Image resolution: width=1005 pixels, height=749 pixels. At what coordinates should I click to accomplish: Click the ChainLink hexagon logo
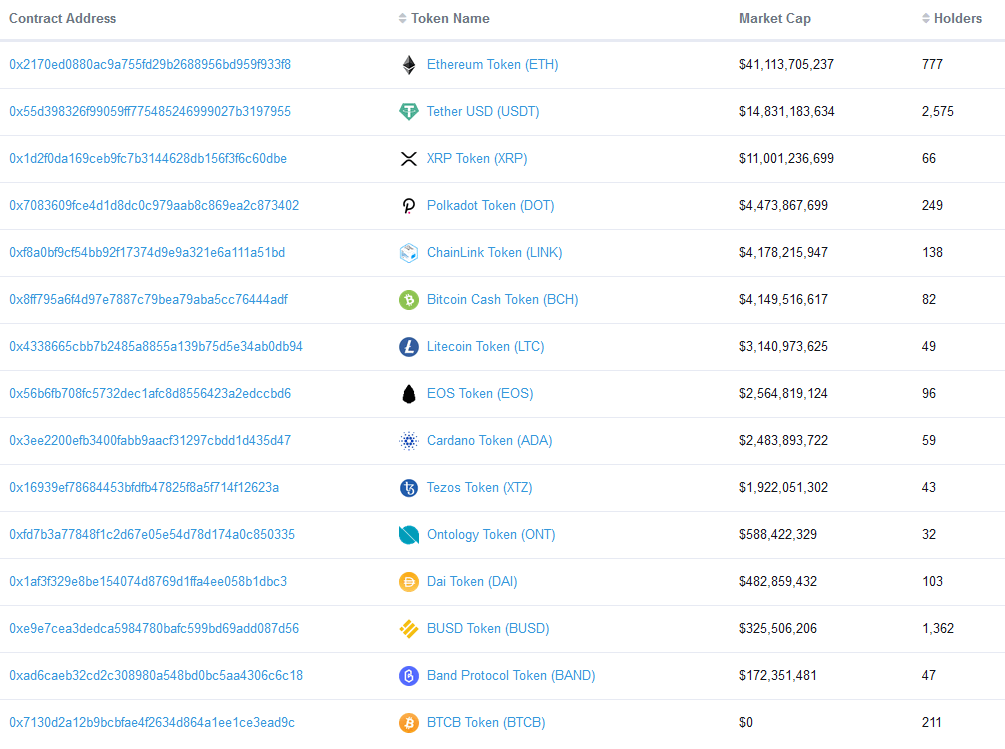409,252
